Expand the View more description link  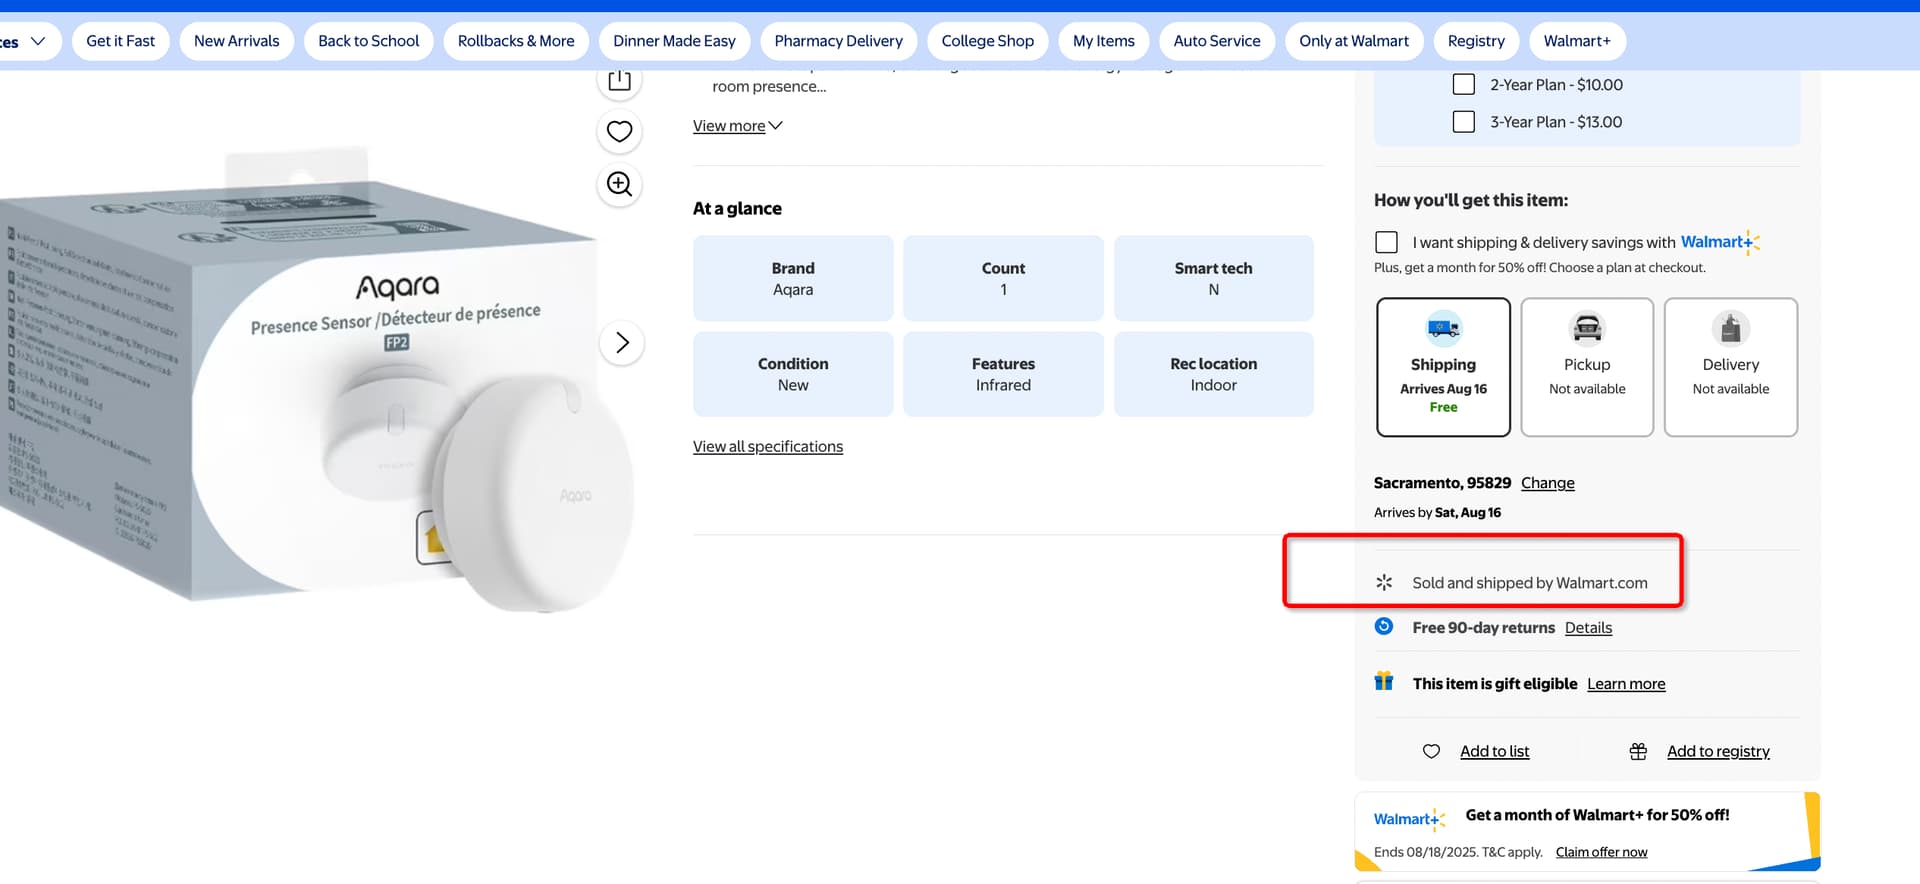click(737, 126)
